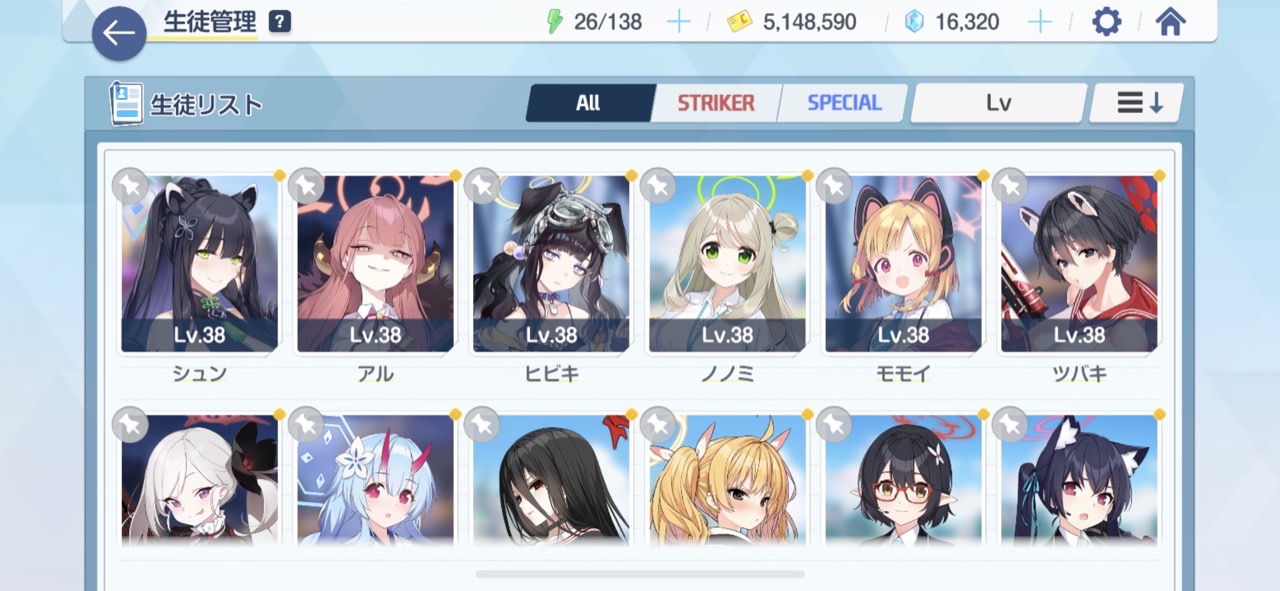Switch to the SPECIAL tab
The image size is (1280, 591).
pos(844,103)
